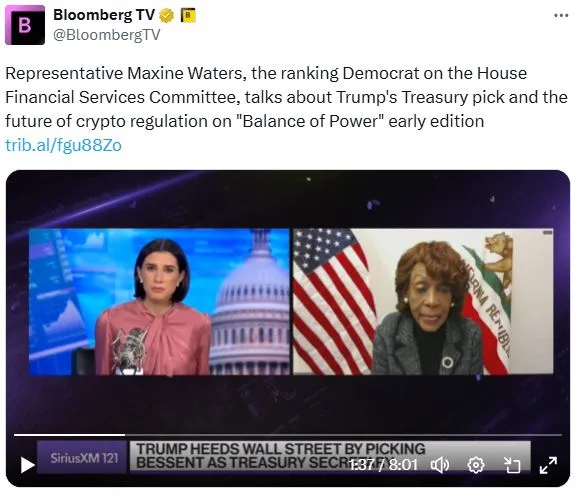Click the Maxine Waters video frame
578x496 pixels.
(x=423, y=301)
